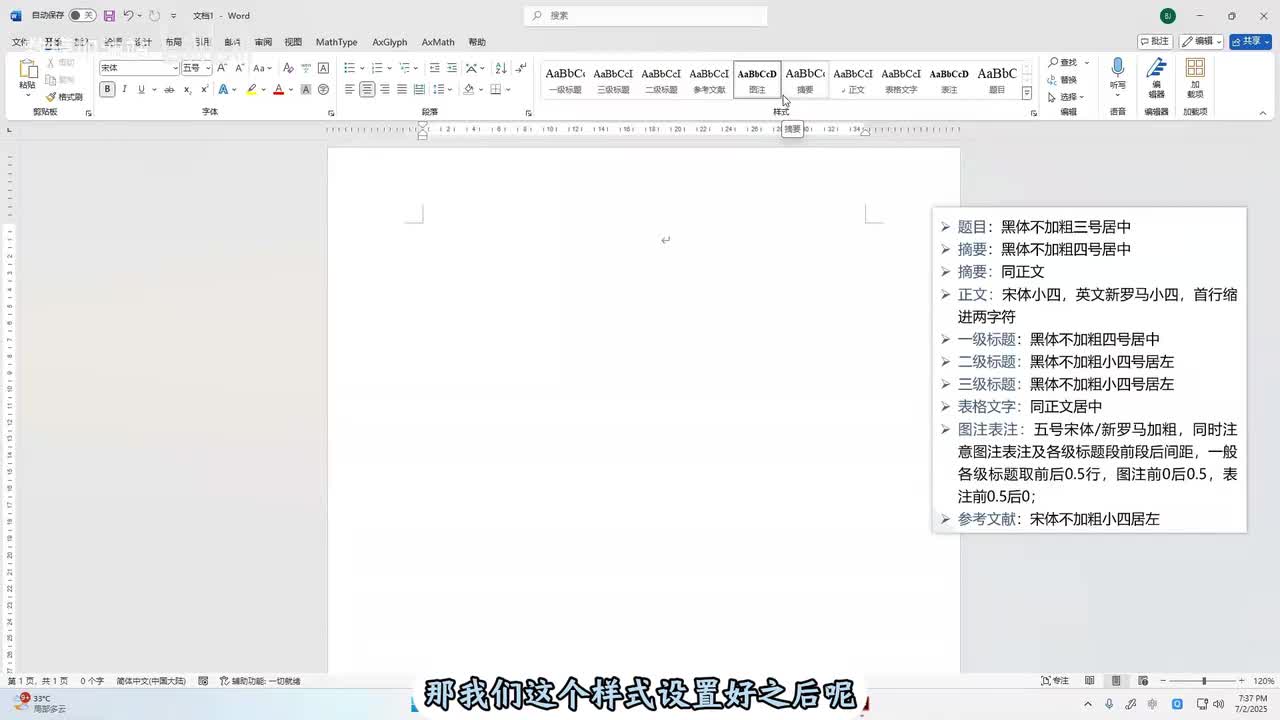This screenshot has width=1280, height=720.
Task: Click the Shading paint bucket icon
Action: click(468, 89)
